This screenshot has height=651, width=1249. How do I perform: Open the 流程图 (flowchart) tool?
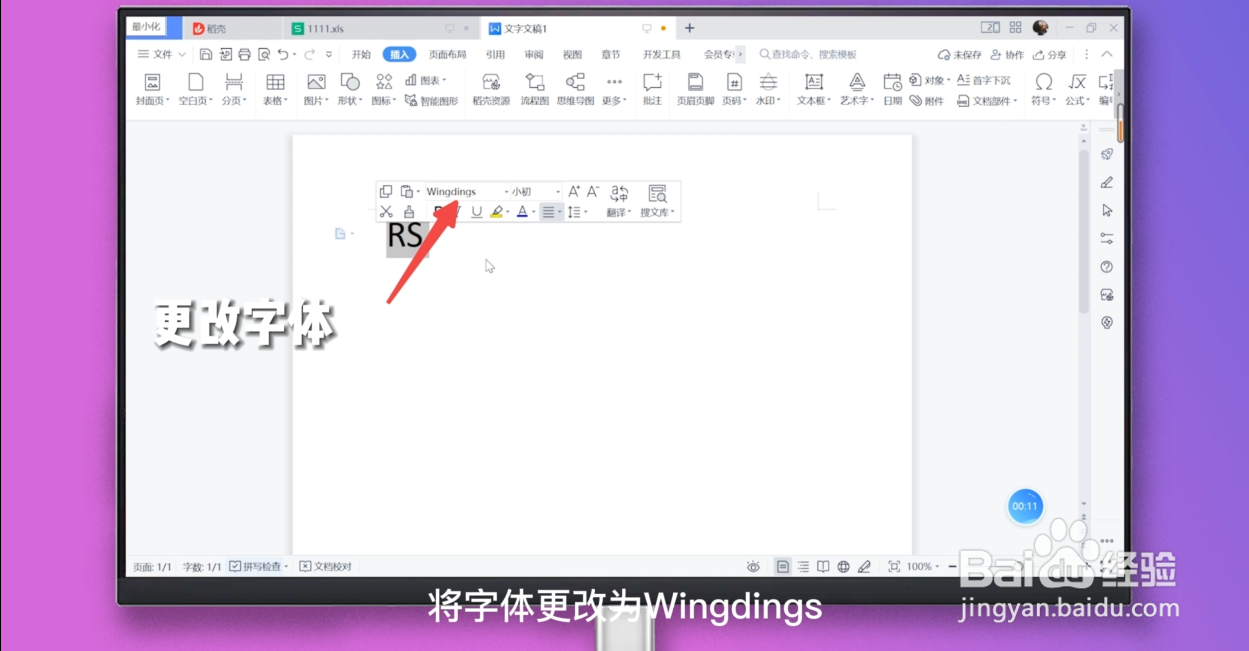[534, 88]
